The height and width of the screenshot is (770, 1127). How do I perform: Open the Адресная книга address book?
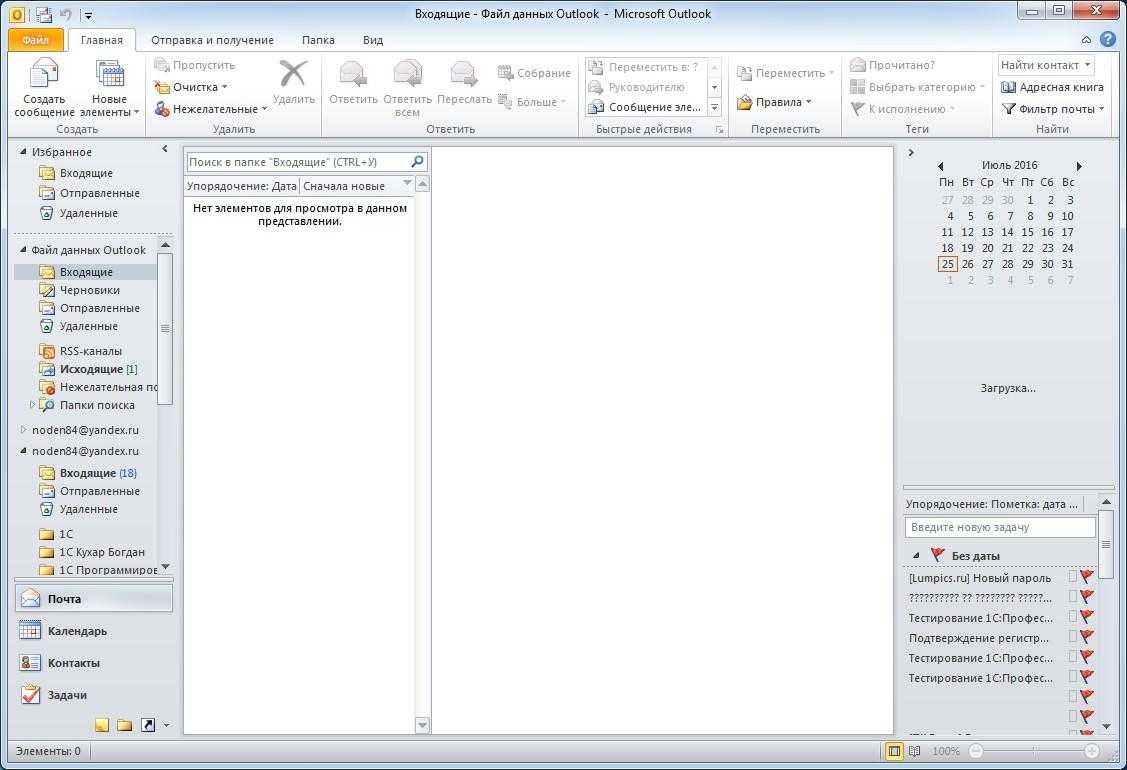coord(1052,87)
